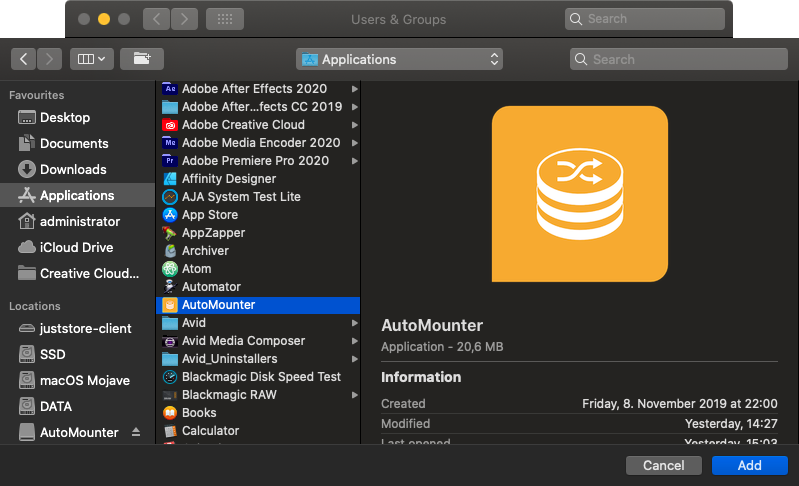This screenshot has height=486, width=799.
Task: Select DATA volume in Locations
Action: 77,407
